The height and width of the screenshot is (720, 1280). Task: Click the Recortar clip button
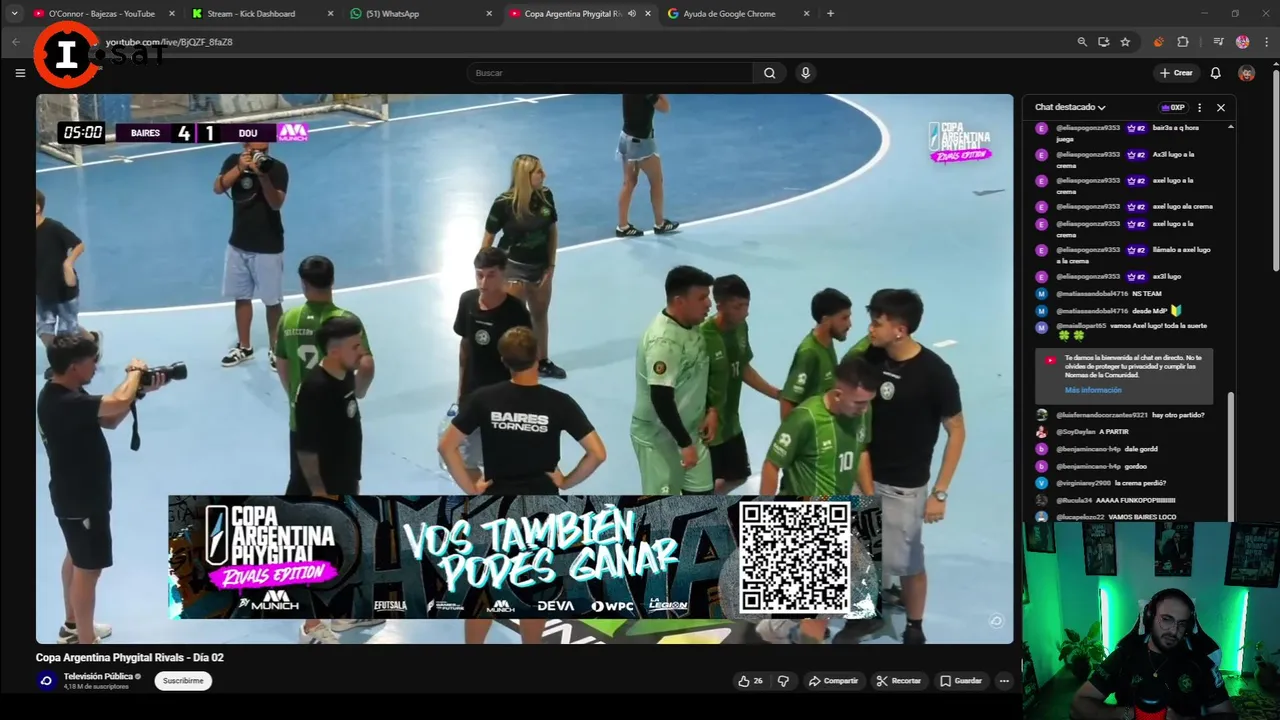(x=899, y=681)
